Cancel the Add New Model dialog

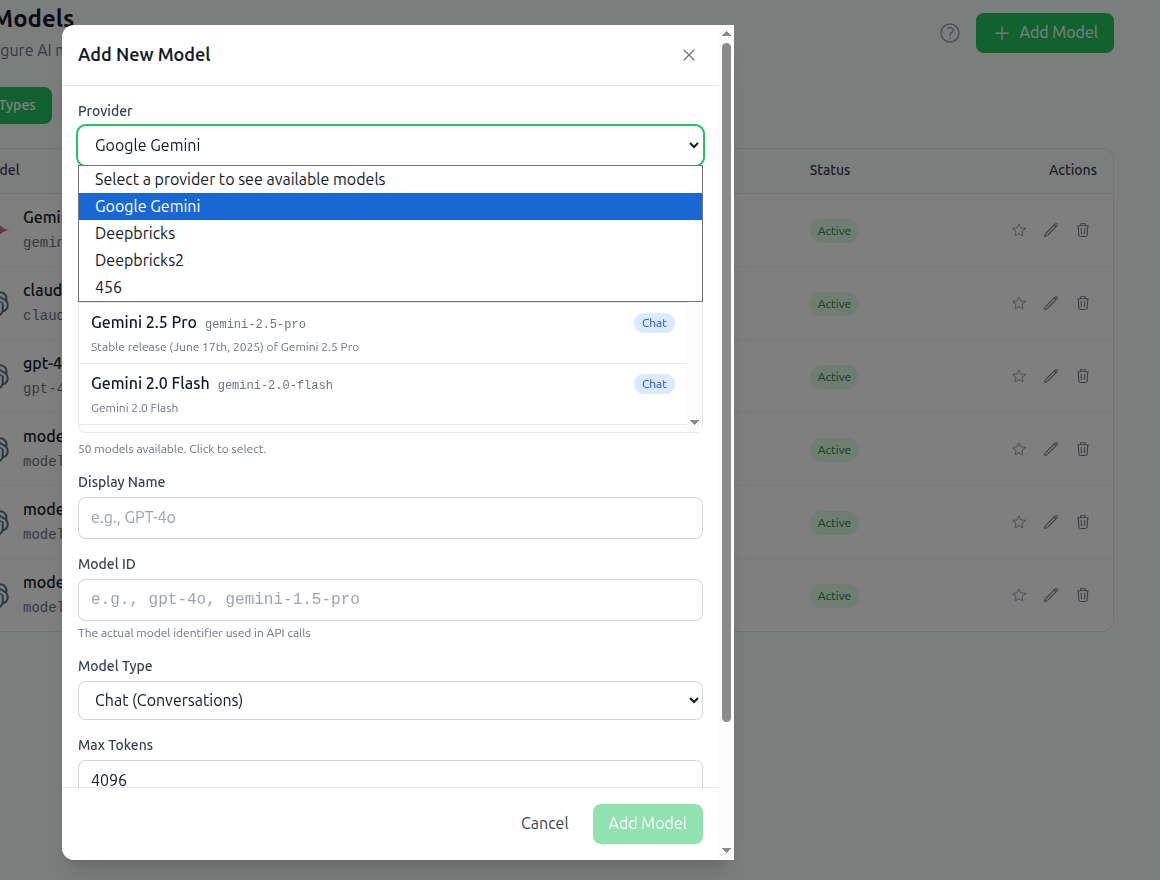(544, 823)
